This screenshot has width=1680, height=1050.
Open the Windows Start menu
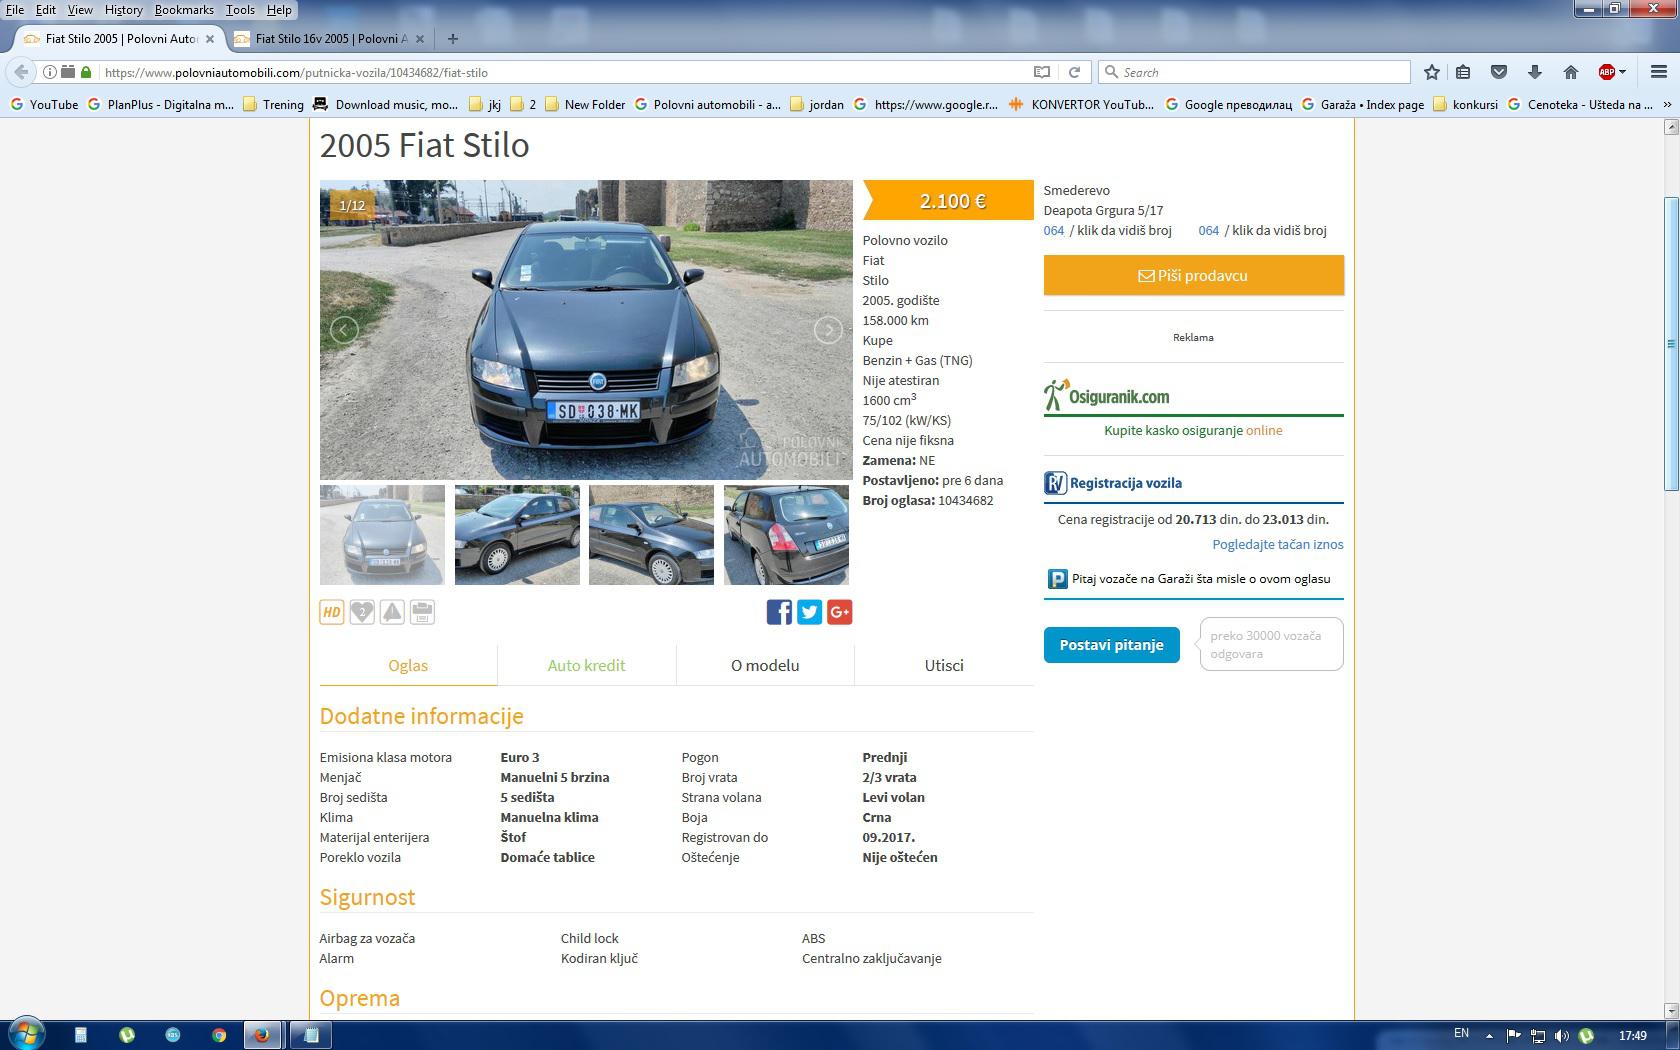coord(27,1034)
